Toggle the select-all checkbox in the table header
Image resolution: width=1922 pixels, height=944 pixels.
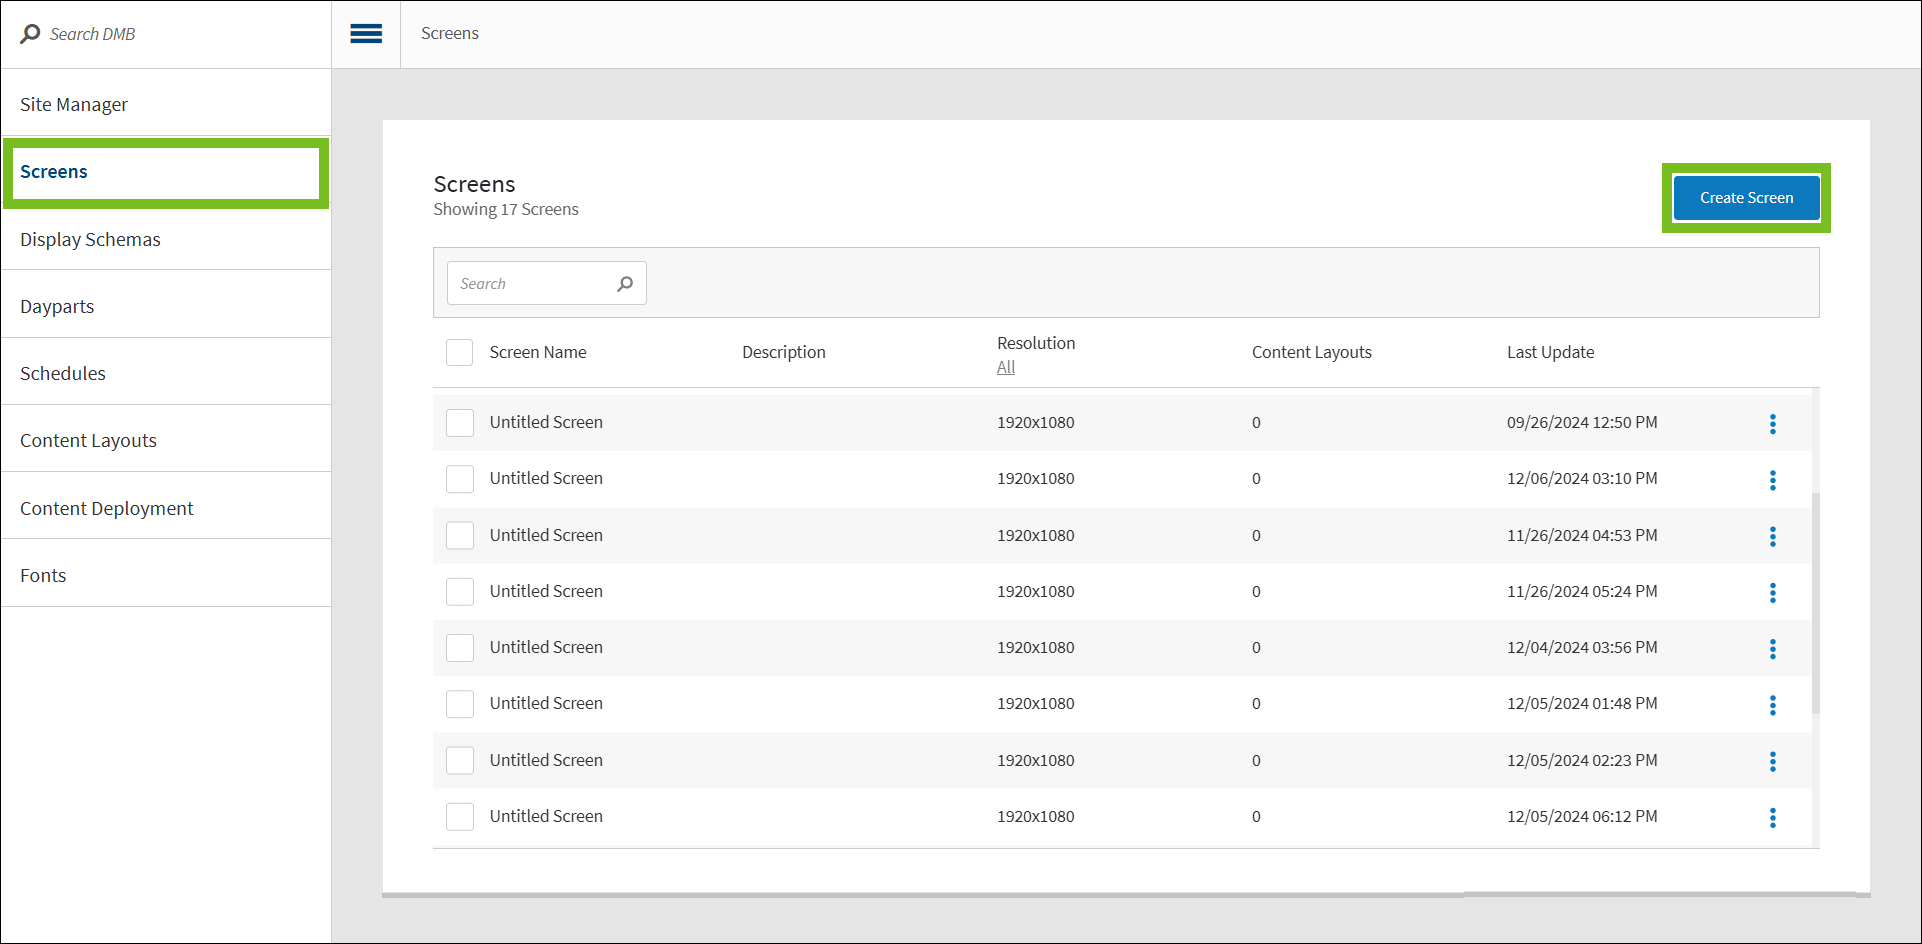point(459,352)
